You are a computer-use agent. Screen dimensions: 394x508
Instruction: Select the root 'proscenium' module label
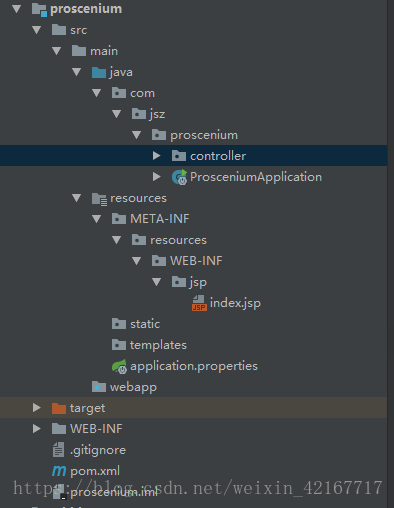click(86, 9)
